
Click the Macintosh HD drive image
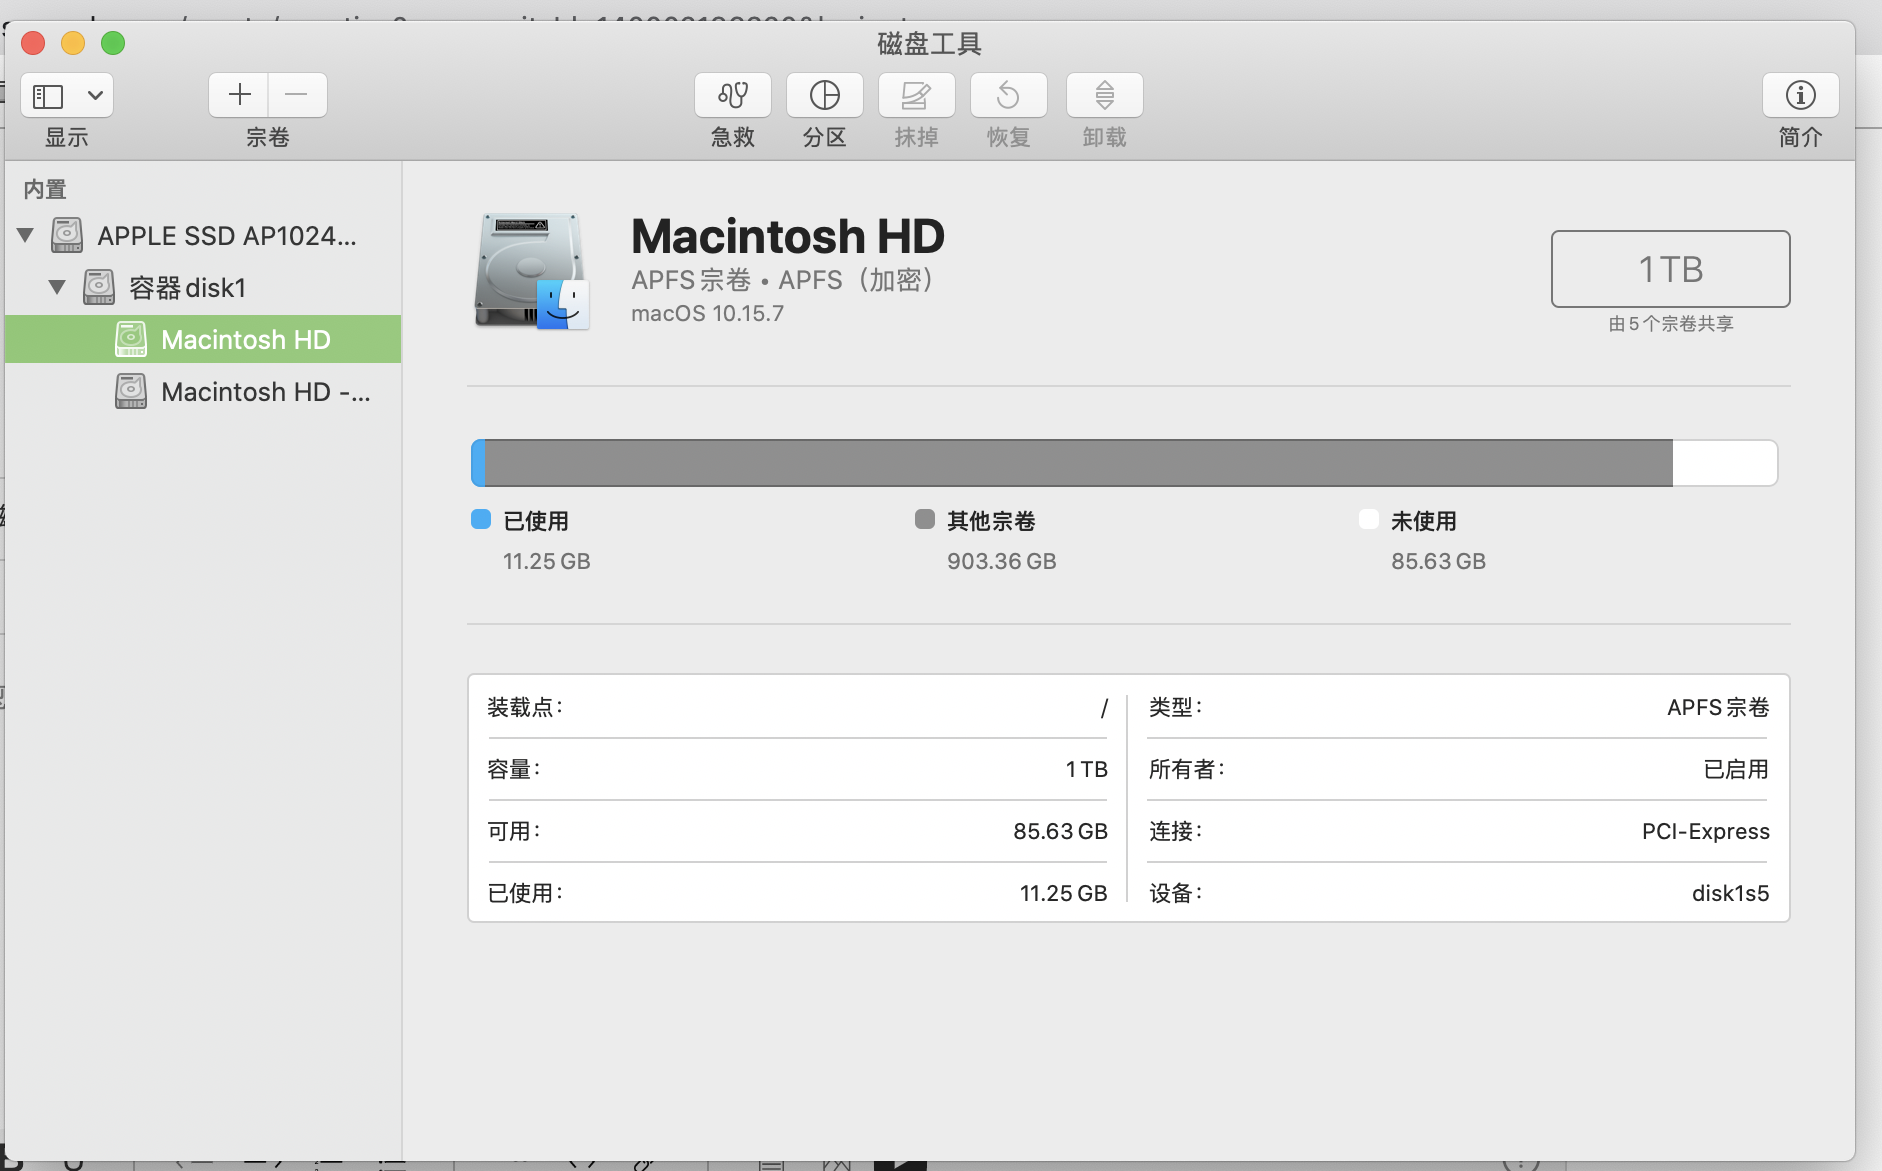click(531, 271)
